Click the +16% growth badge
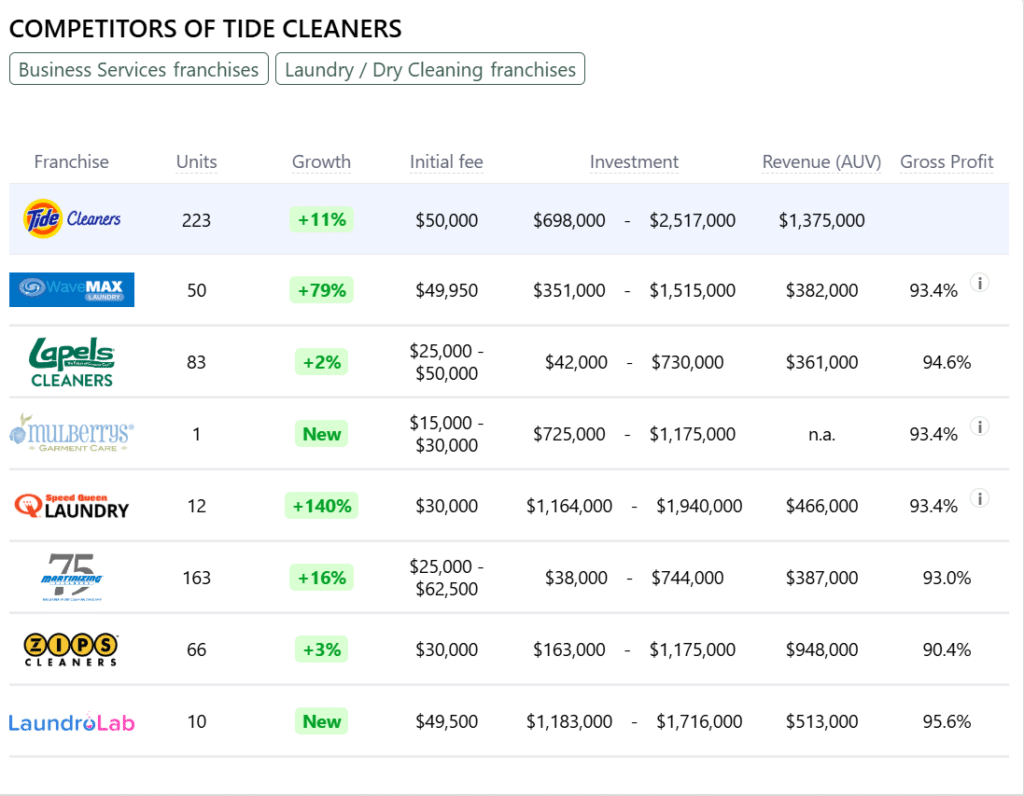This screenshot has width=1024, height=796. (321, 577)
